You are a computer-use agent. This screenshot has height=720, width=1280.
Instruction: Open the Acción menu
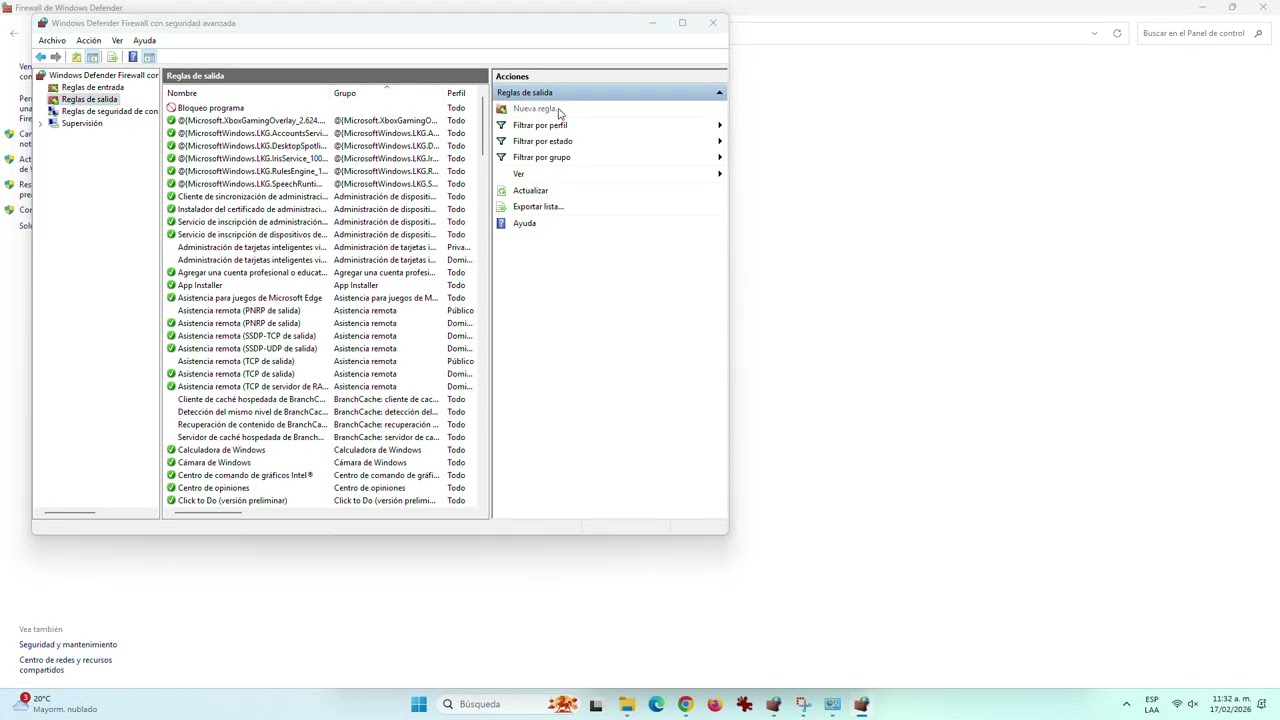click(89, 41)
